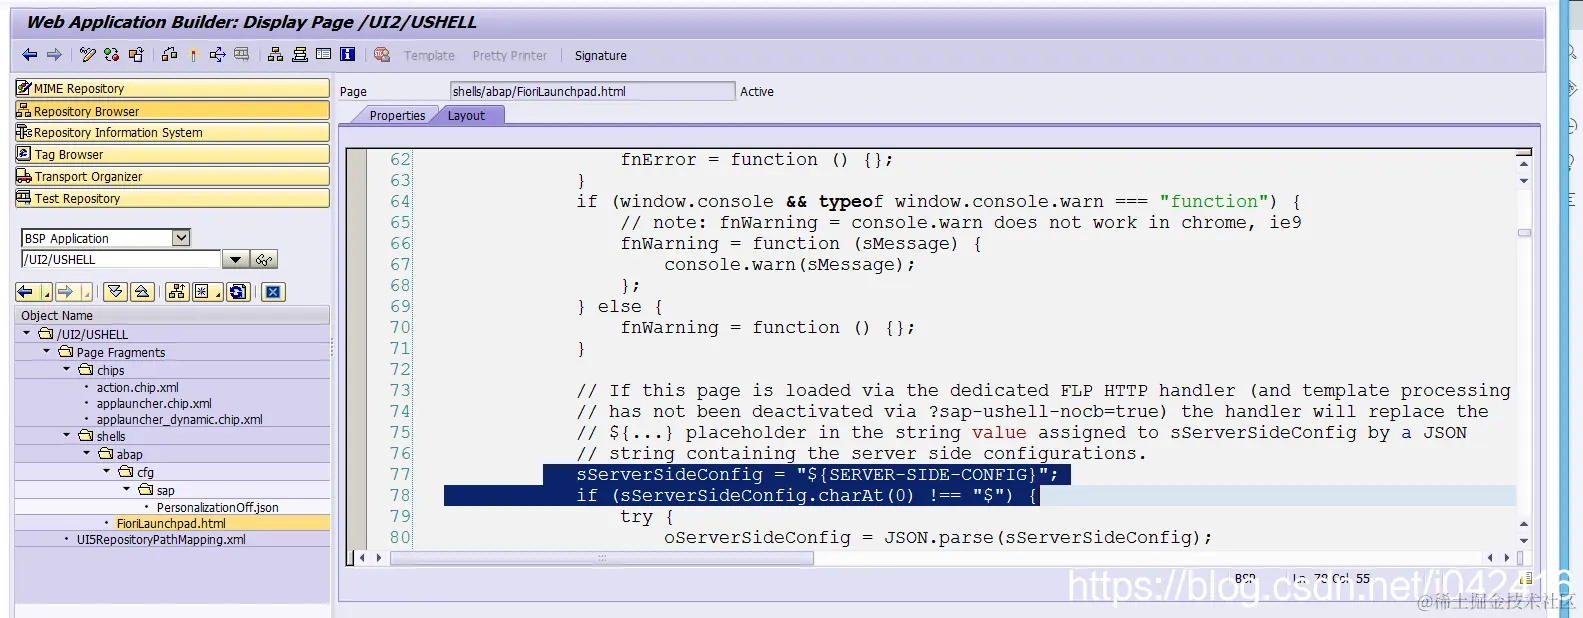
Task: Click the Pretty Printer toolbar button
Action: 510,56
